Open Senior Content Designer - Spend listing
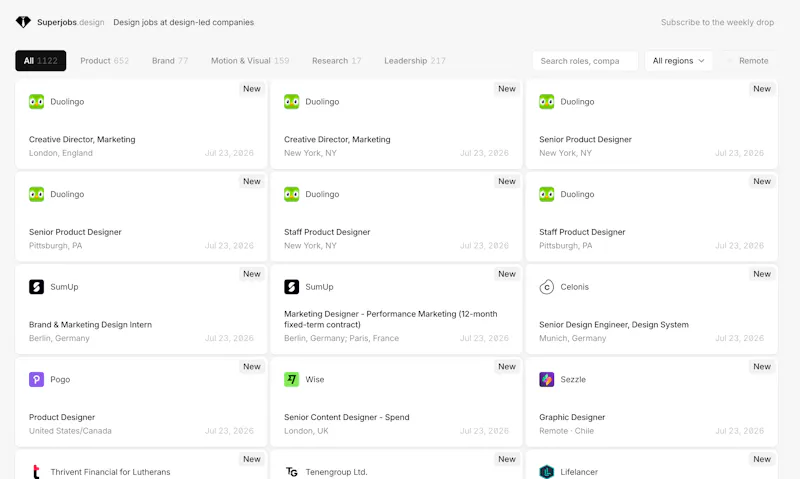This screenshot has width=800, height=479. pyautogui.click(x=396, y=402)
